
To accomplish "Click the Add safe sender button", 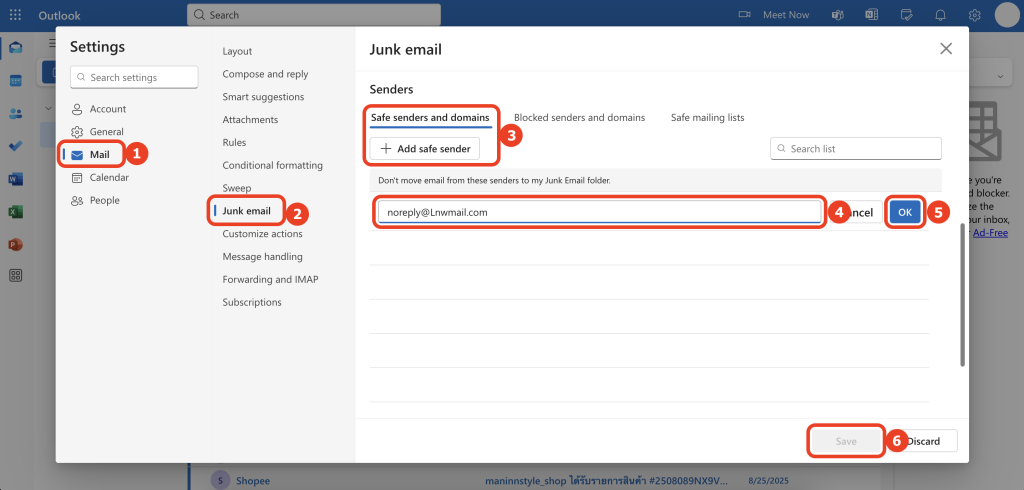I will [425, 149].
